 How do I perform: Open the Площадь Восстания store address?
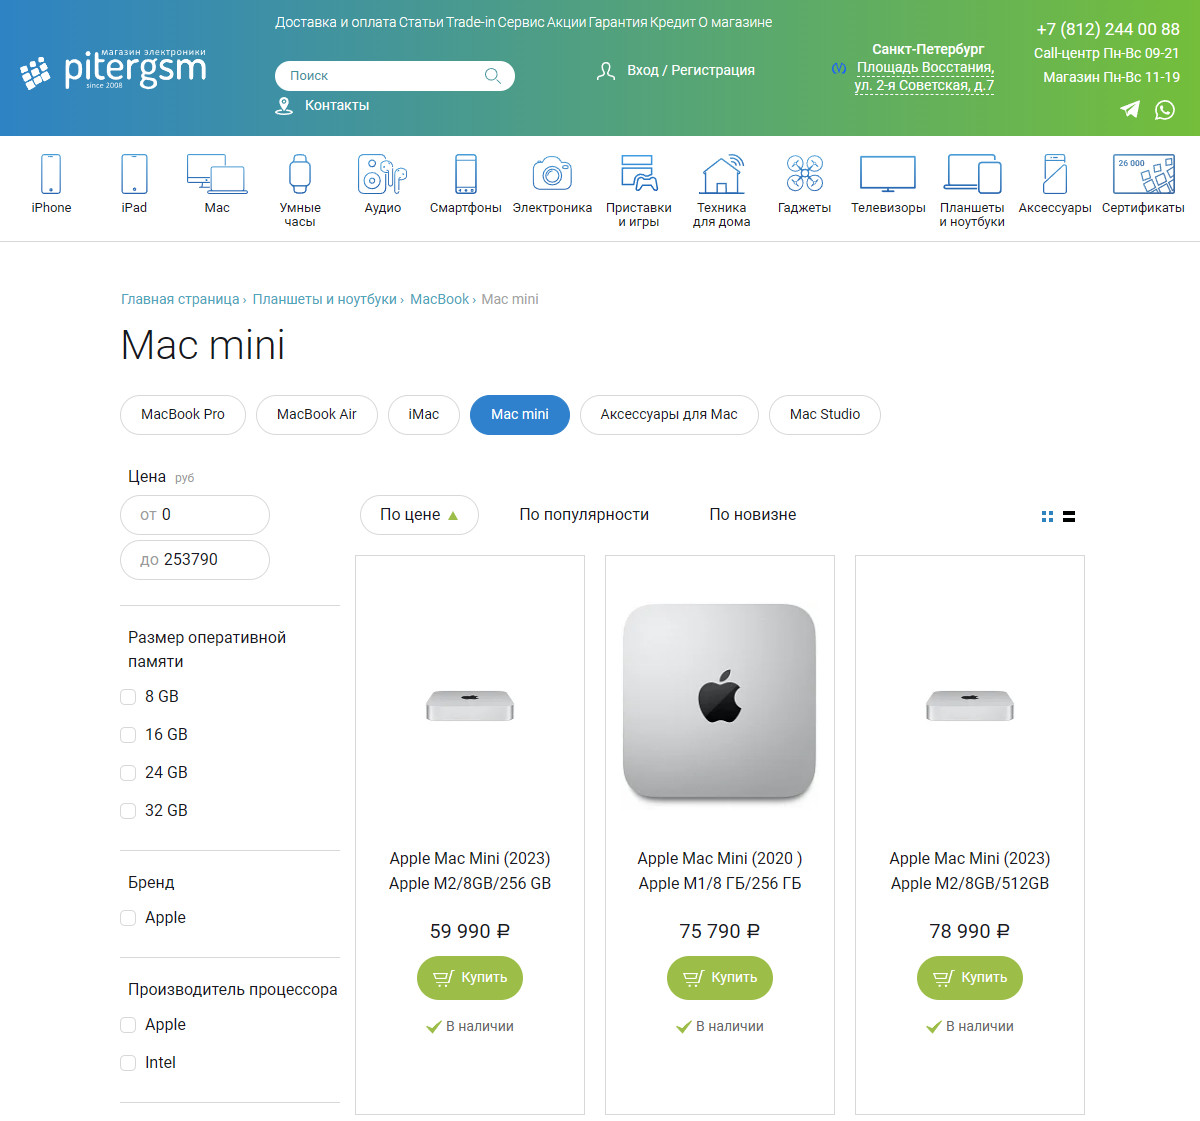pos(925,76)
